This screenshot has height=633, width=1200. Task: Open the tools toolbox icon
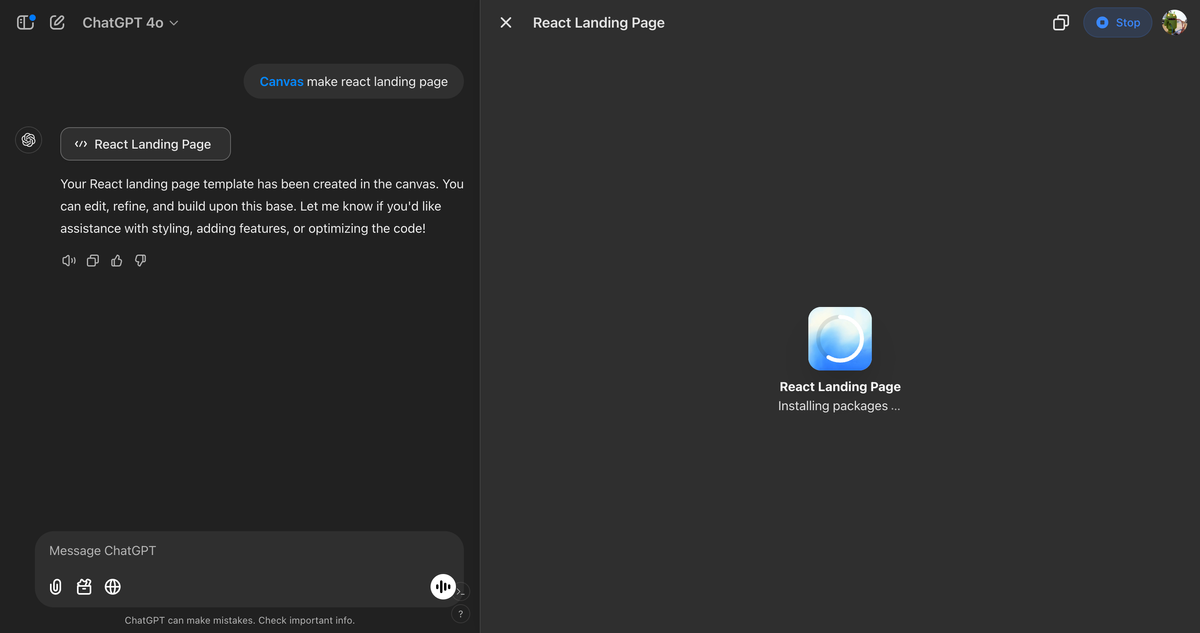[85, 587]
